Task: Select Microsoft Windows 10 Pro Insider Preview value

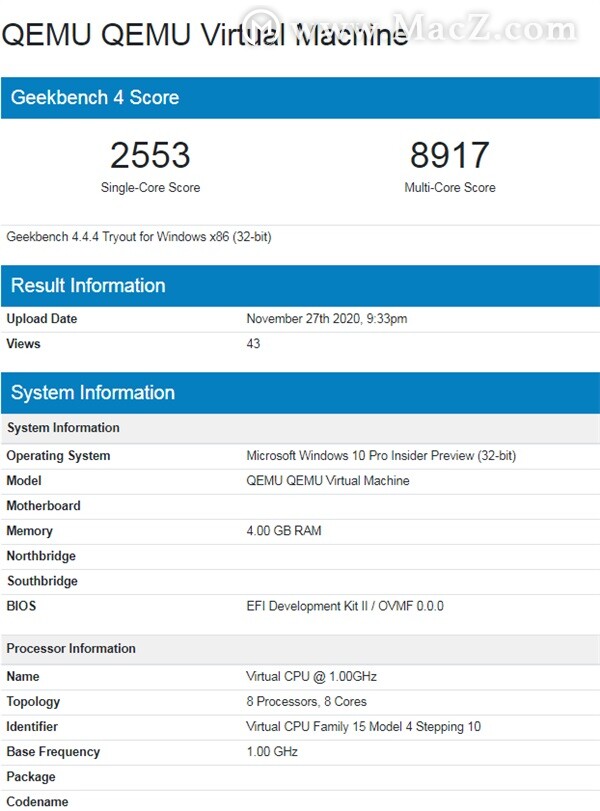Action: click(381, 456)
